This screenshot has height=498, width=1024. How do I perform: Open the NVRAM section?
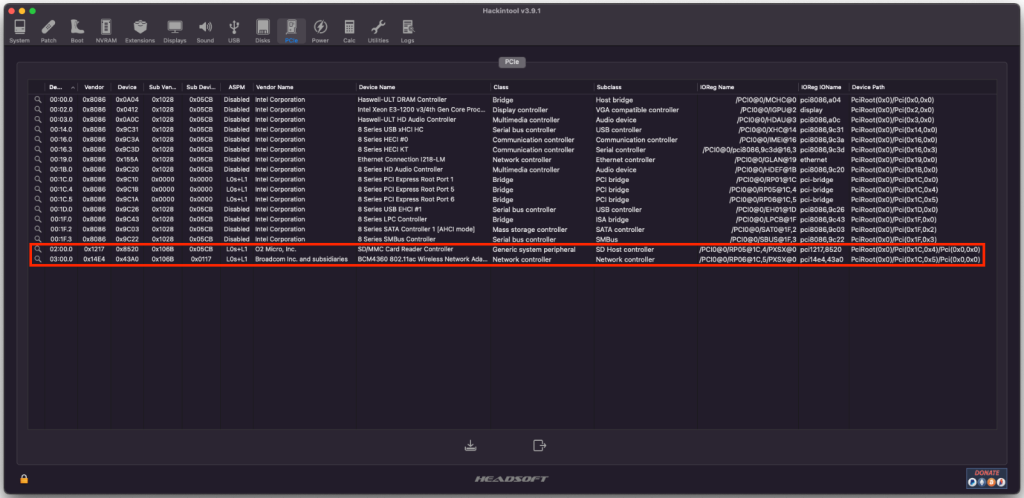point(106,30)
